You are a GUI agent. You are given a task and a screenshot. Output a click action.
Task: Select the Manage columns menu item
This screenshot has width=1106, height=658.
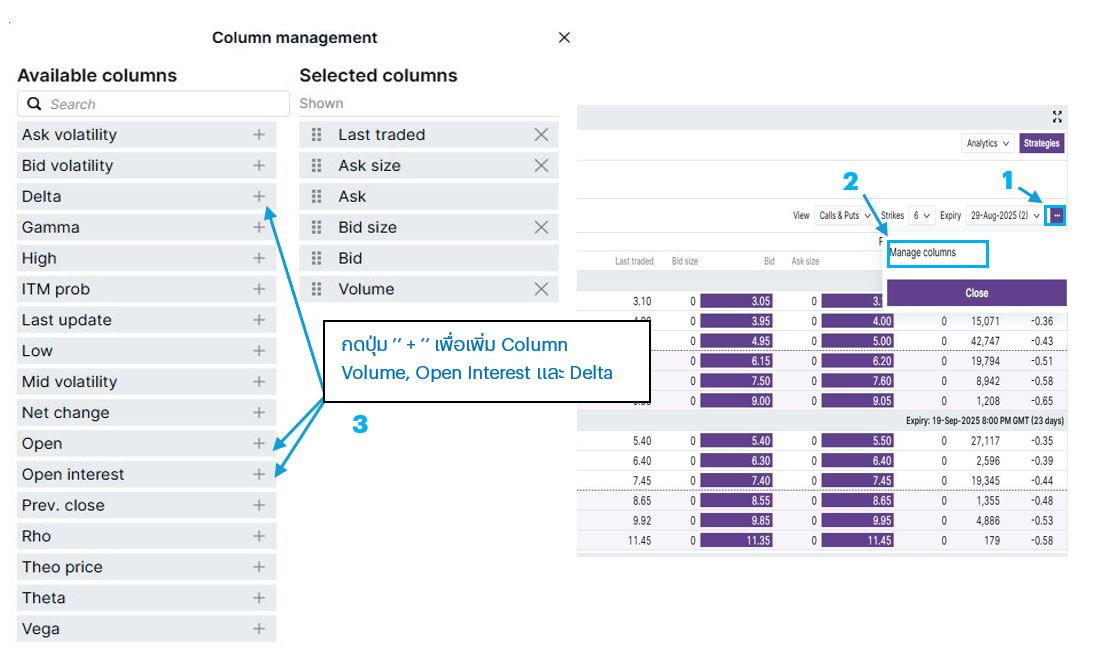pyautogui.click(x=936, y=254)
